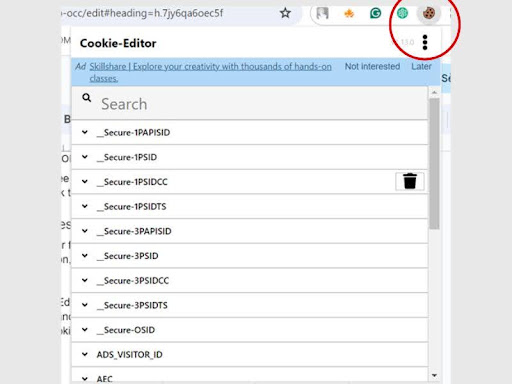Viewport: 512px width, 384px height.
Task: Open the green ChatGPT-style extension icon
Action: pyautogui.click(x=402, y=13)
